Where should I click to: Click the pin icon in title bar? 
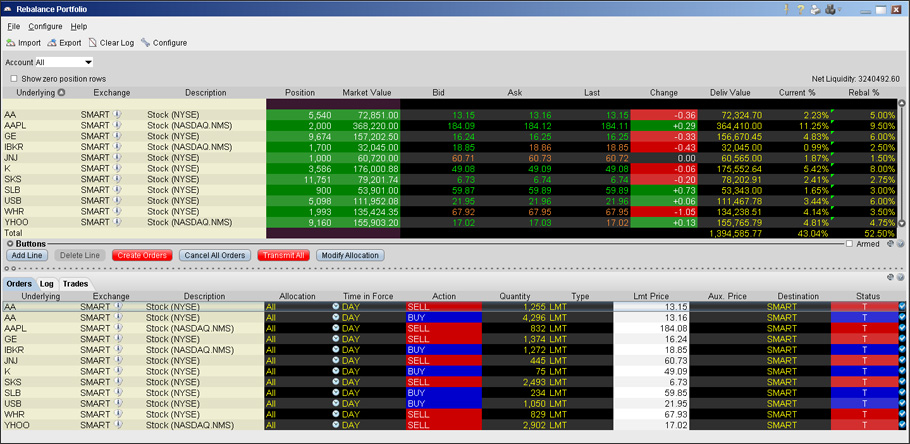[x=787, y=9]
